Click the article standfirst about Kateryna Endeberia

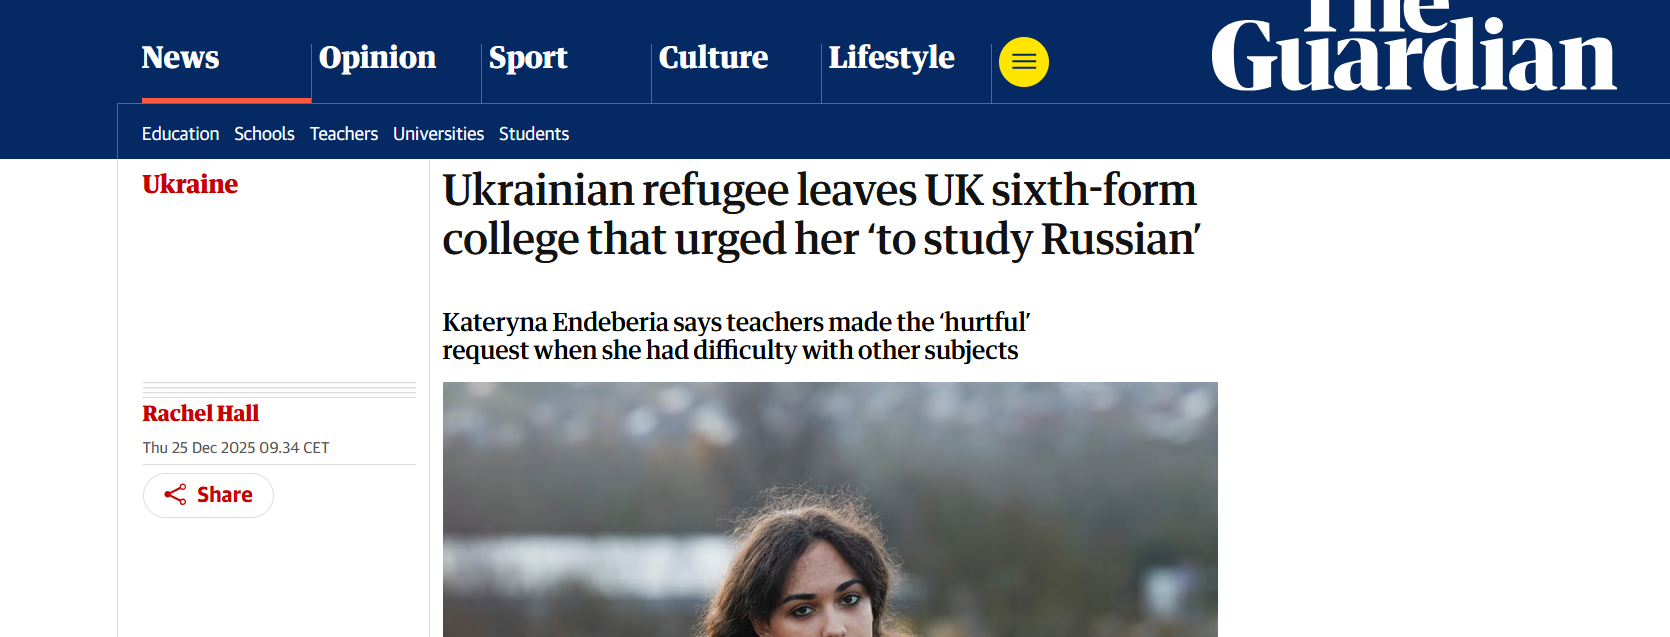735,336
